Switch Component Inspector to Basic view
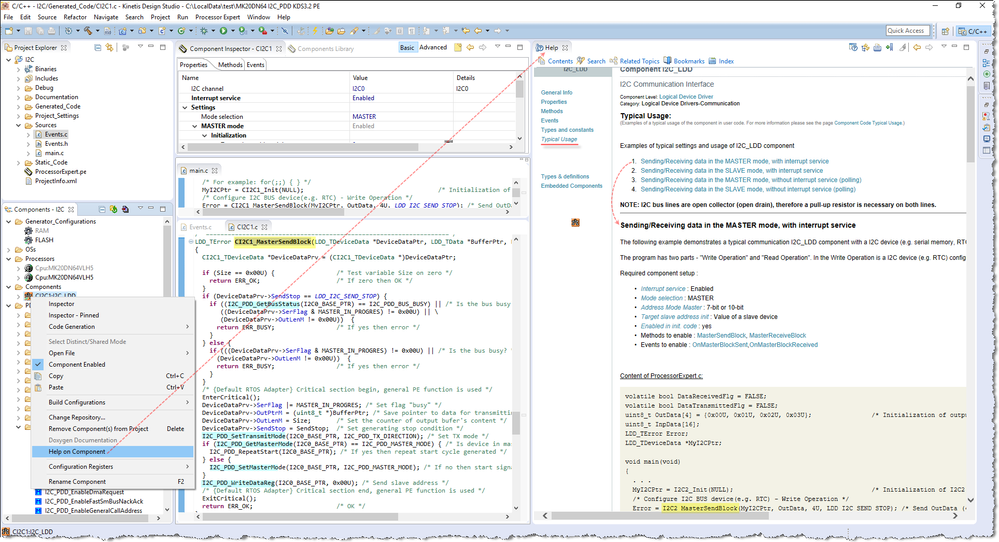The width and height of the screenshot is (999, 542). (x=407, y=47)
